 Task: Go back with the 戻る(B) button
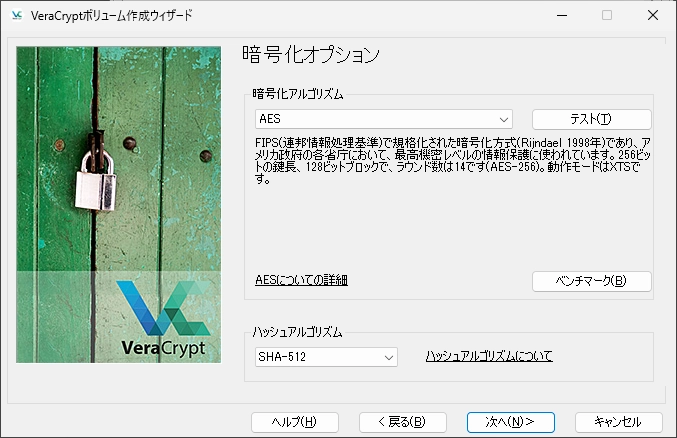[402, 422]
